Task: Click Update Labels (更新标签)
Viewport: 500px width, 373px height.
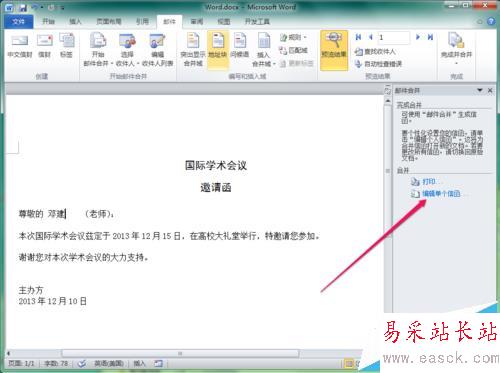Action: [x=296, y=63]
